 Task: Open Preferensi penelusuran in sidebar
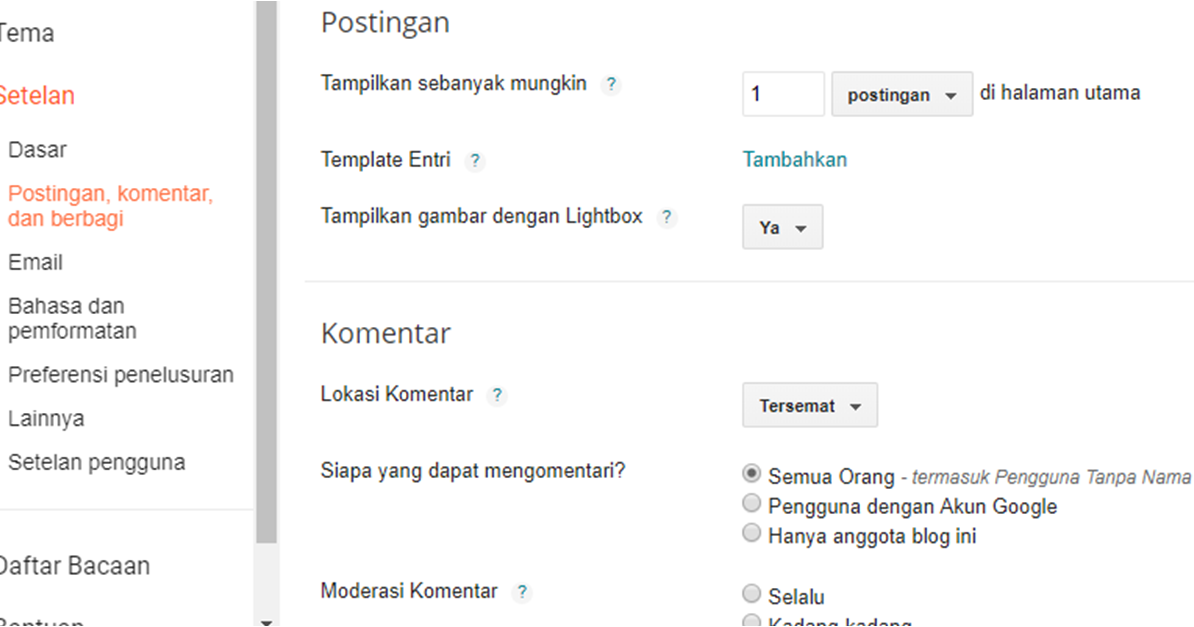[121, 375]
